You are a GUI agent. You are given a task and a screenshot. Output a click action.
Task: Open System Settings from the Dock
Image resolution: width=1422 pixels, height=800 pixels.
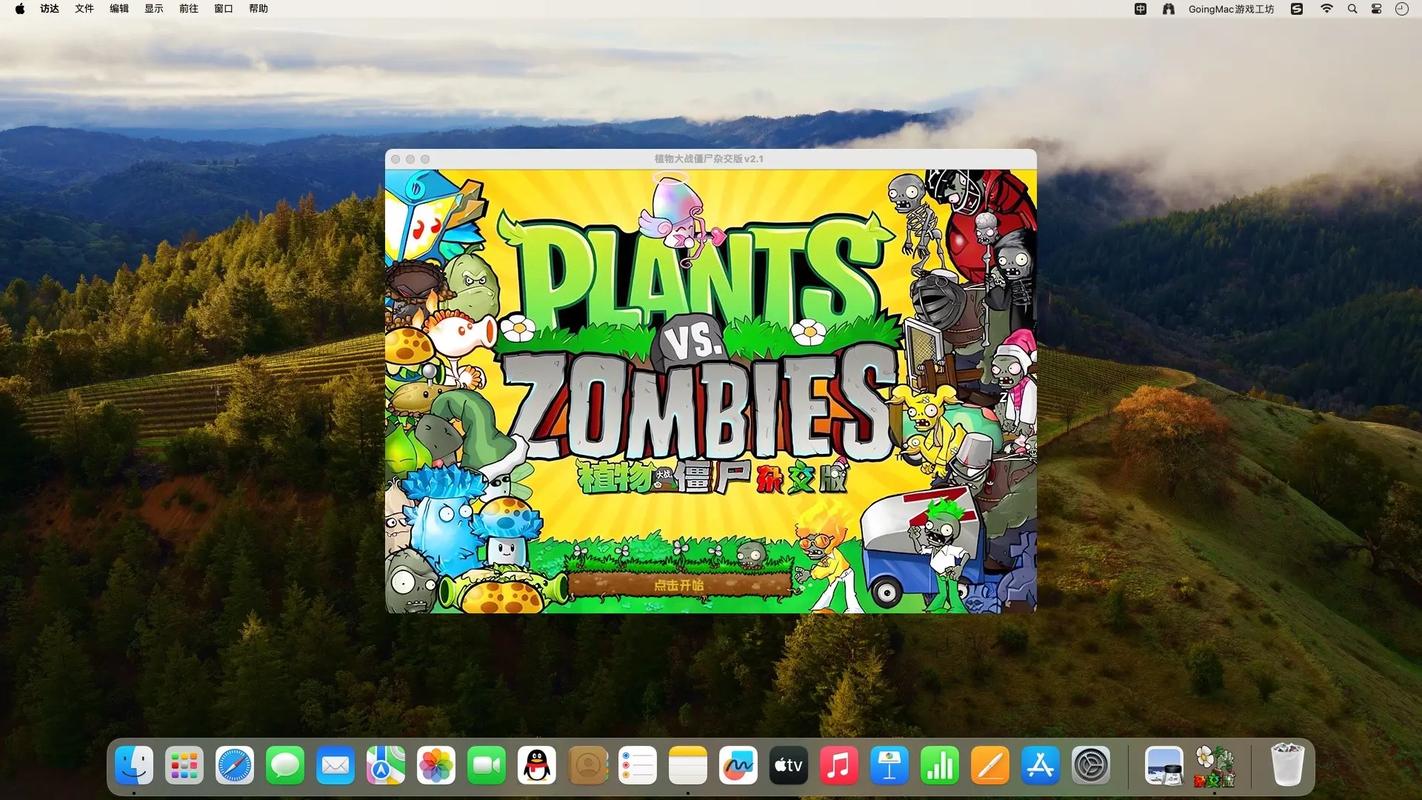[x=1091, y=766]
